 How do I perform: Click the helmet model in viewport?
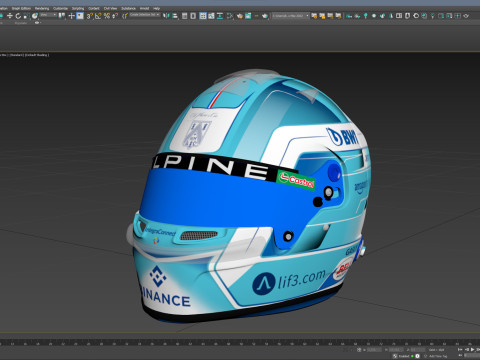248,197
